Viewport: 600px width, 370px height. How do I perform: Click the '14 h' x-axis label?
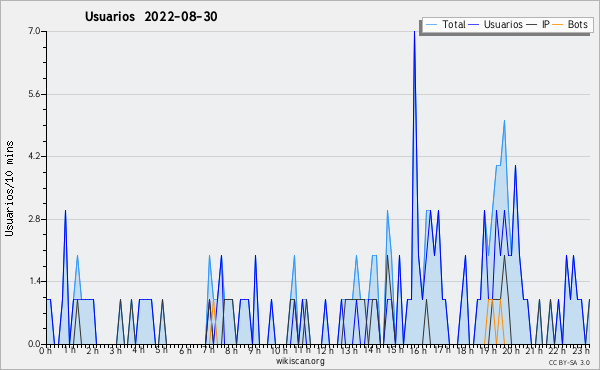point(372,350)
